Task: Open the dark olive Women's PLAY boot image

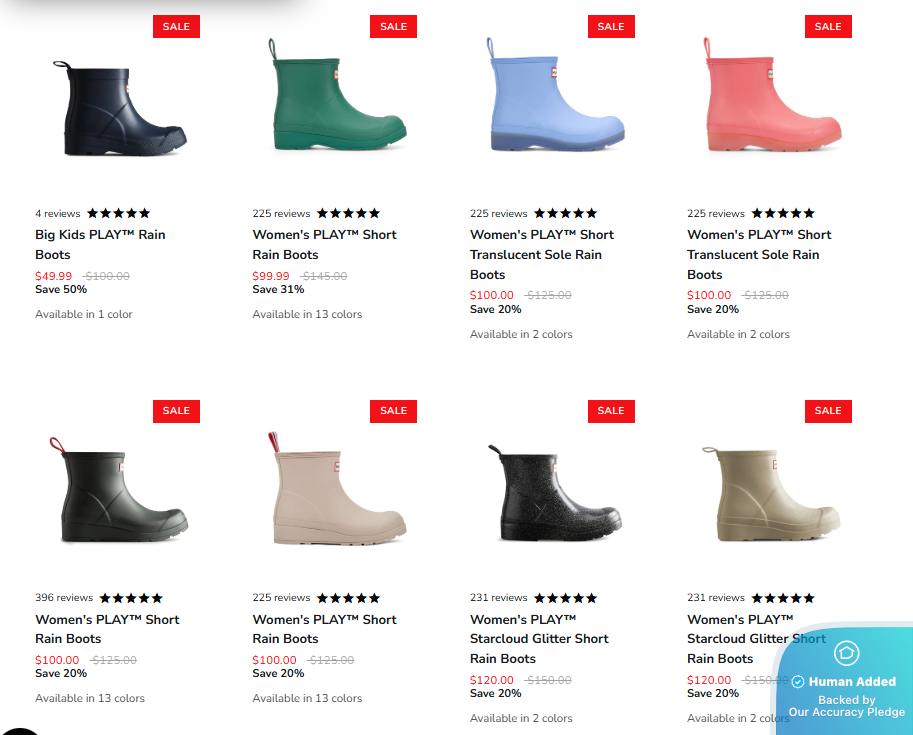Action: pos(119,490)
